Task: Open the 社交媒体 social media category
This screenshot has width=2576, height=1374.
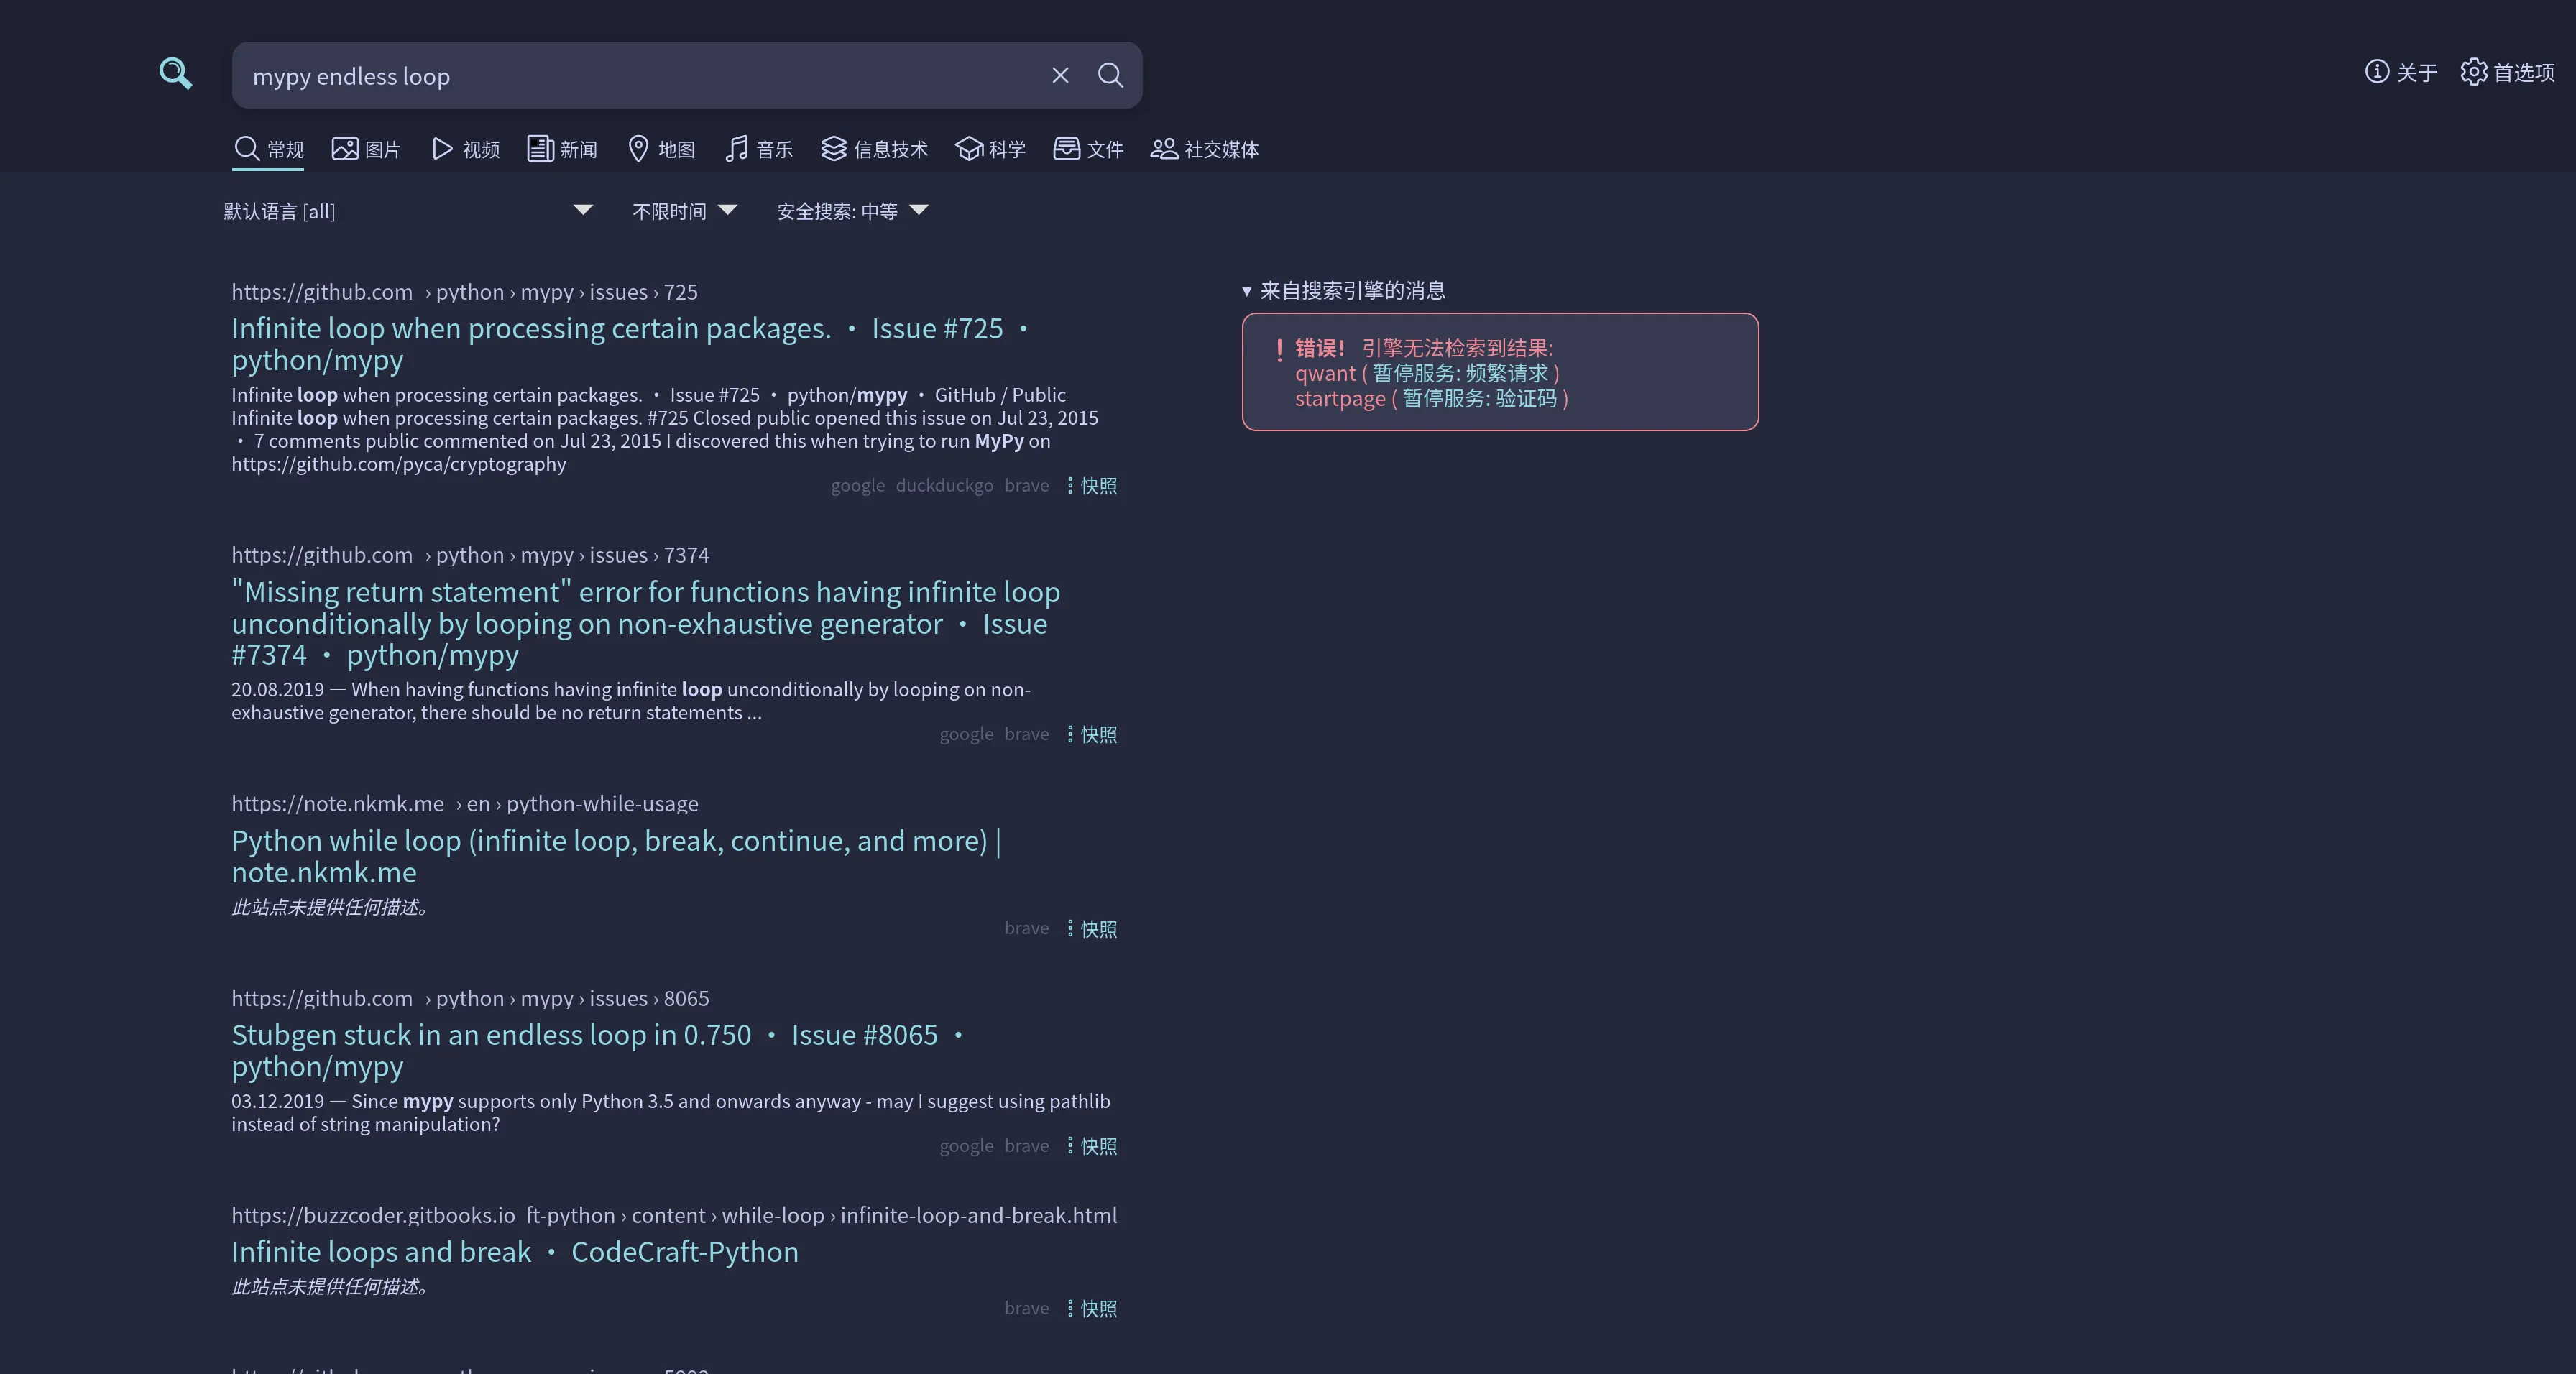Action: point(1204,149)
